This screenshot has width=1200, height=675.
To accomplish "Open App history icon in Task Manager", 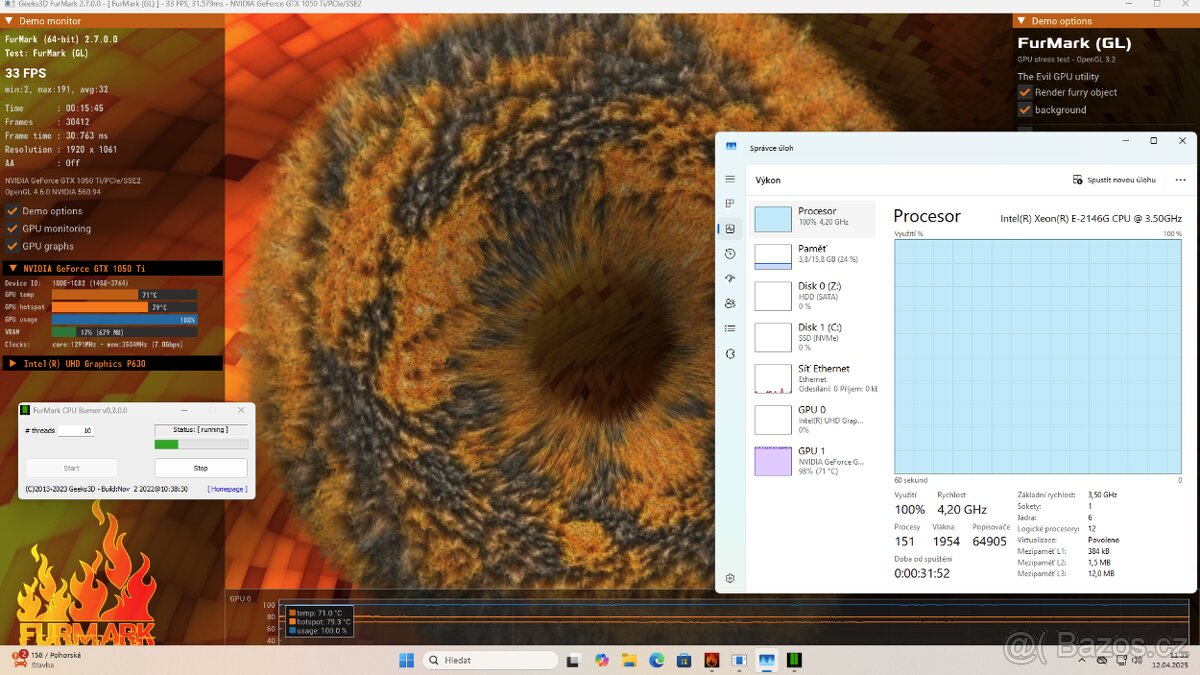I will pyautogui.click(x=730, y=254).
